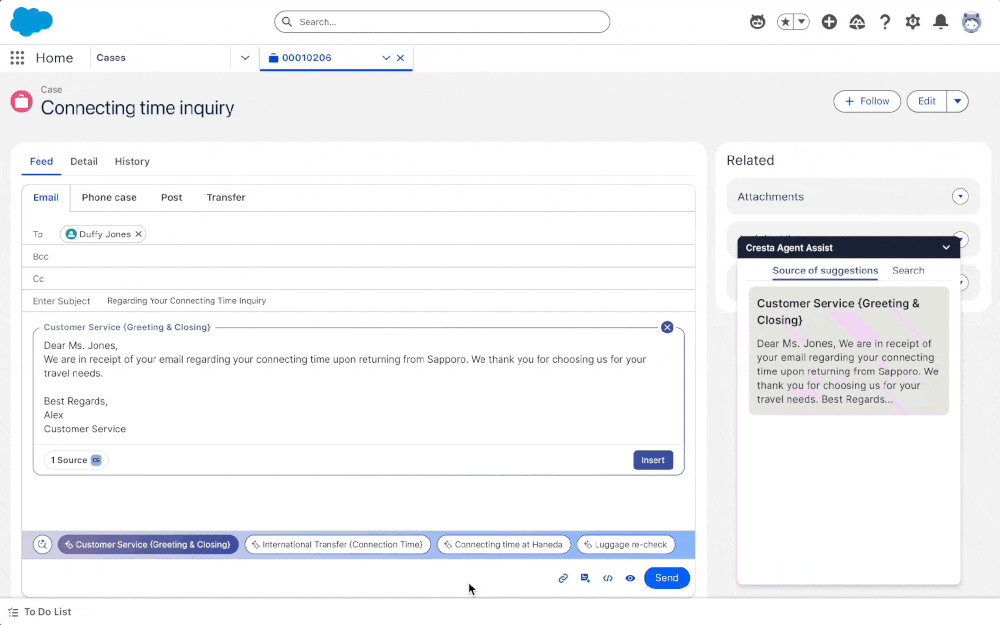Open the 00010206 tab actions chevron

pyautogui.click(x=386, y=58)
